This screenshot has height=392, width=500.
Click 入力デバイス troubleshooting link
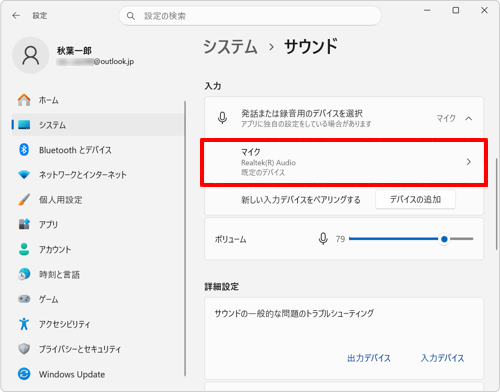coord(442,358)
